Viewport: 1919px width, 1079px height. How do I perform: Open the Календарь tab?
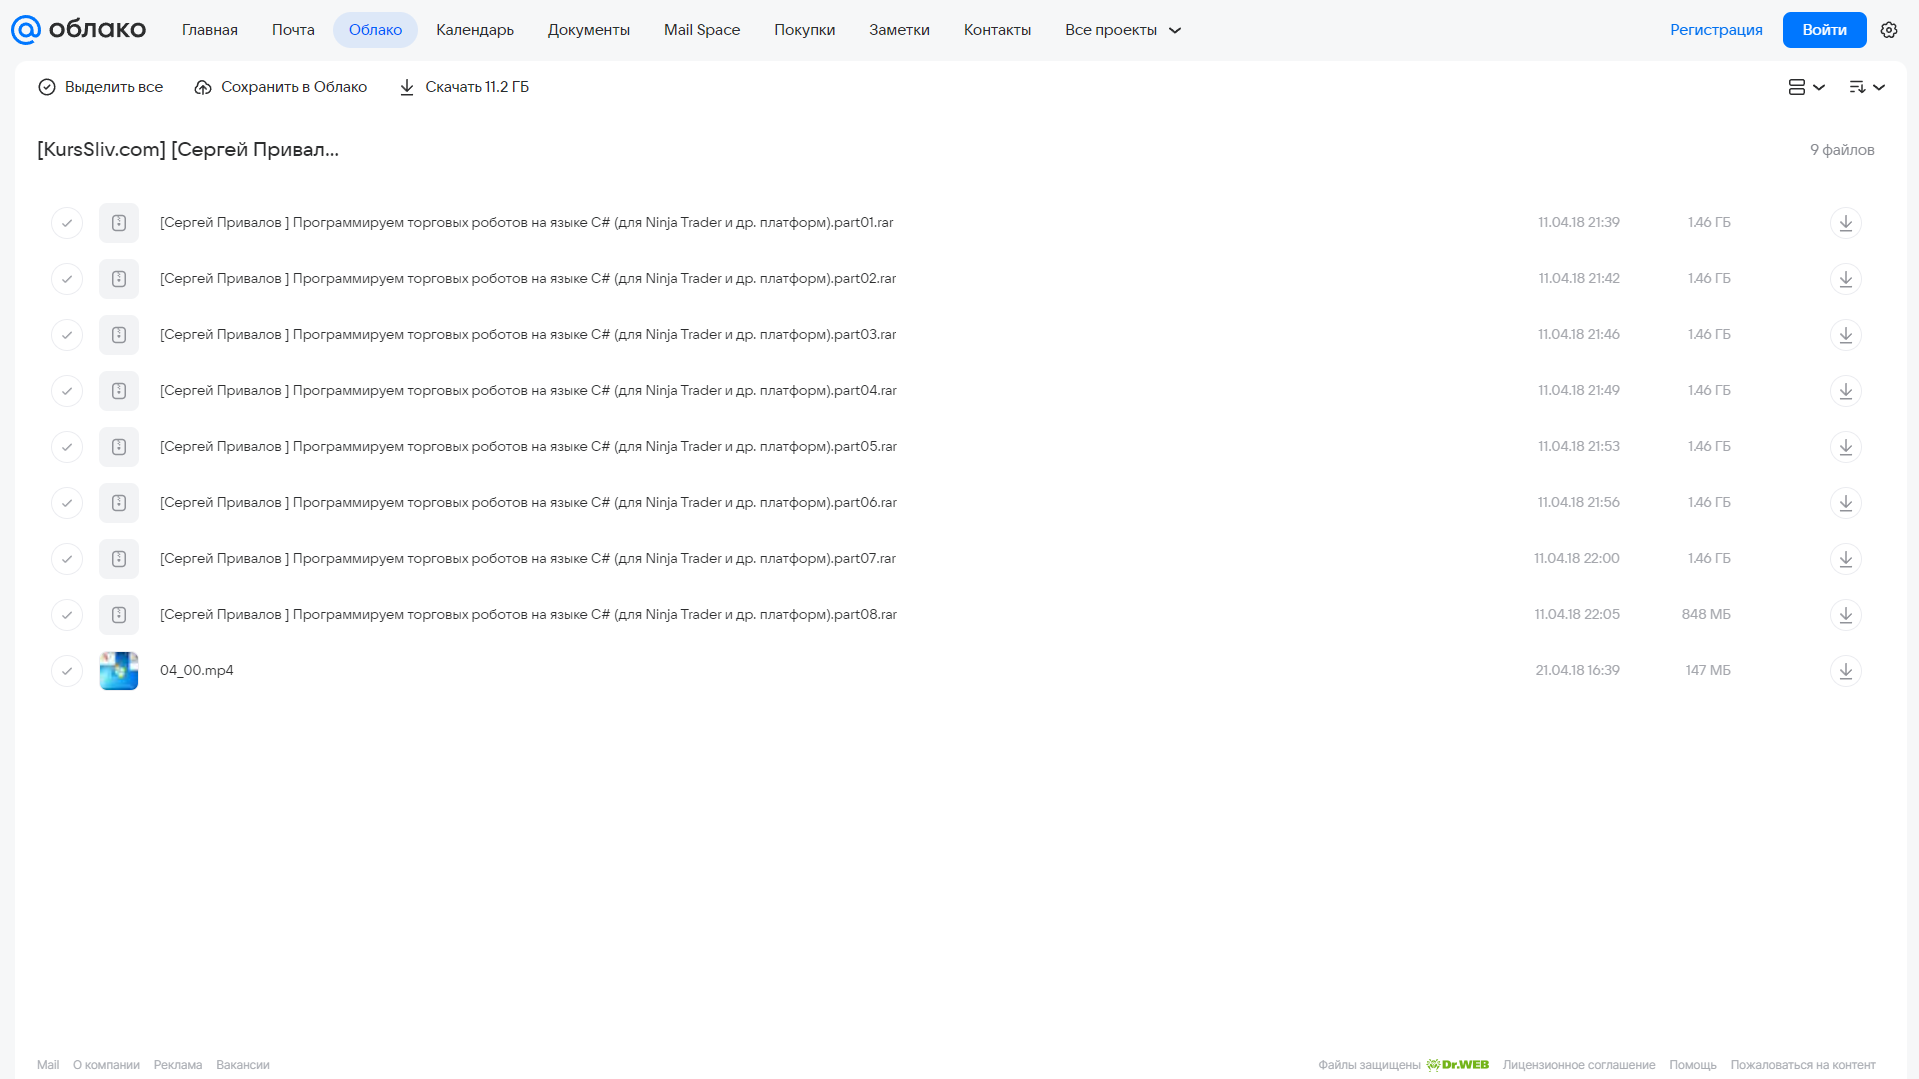(x=475, y=30)
